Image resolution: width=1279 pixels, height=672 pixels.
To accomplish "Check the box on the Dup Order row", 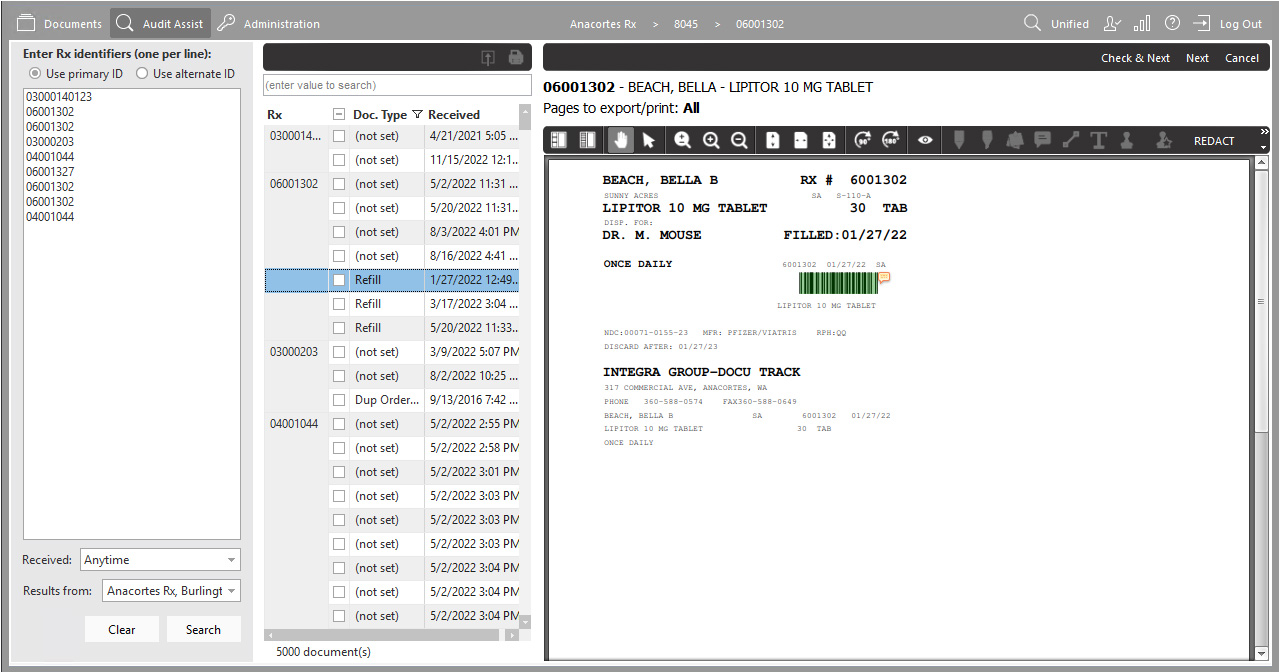I will (337, 399).
